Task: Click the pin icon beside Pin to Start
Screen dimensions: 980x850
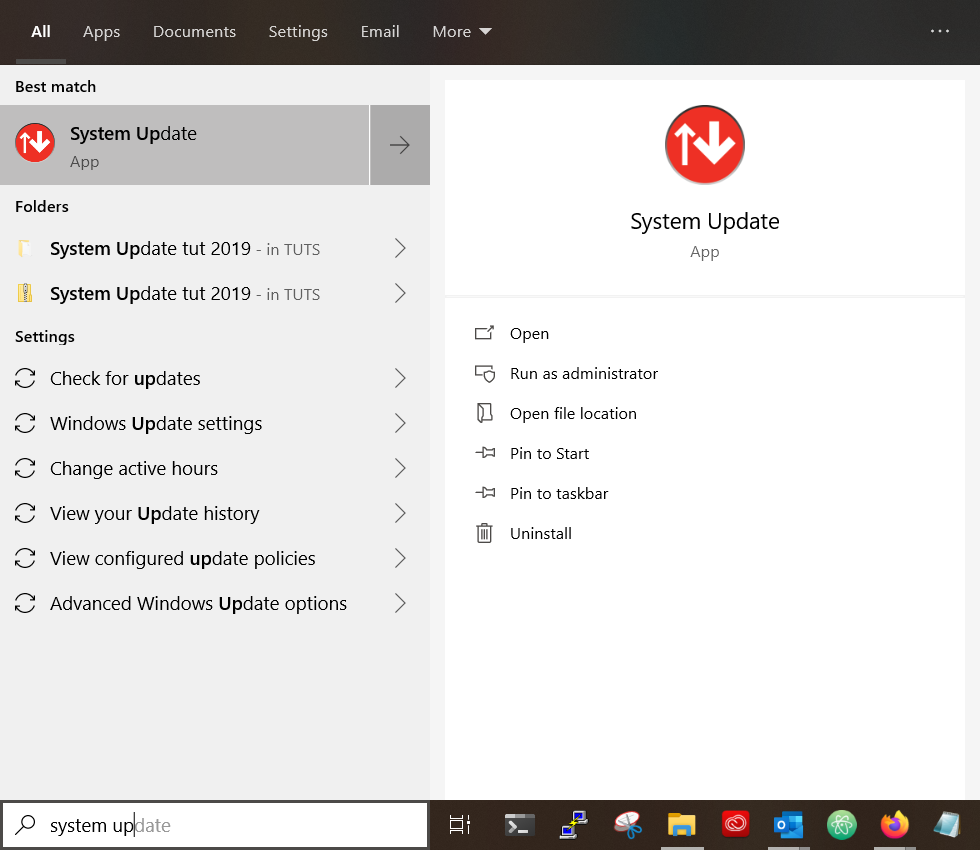Action: [x=485, y=452]
